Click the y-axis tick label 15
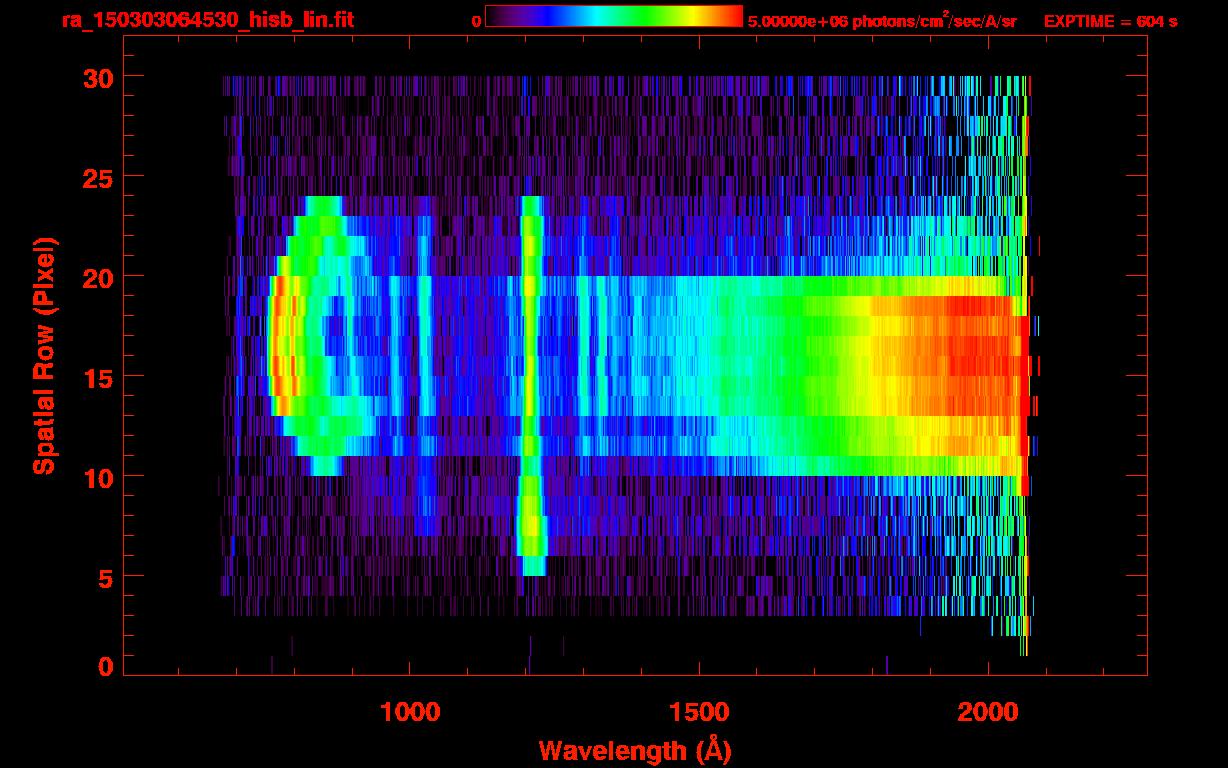1228x768 pixels. [x=97, y=377]
